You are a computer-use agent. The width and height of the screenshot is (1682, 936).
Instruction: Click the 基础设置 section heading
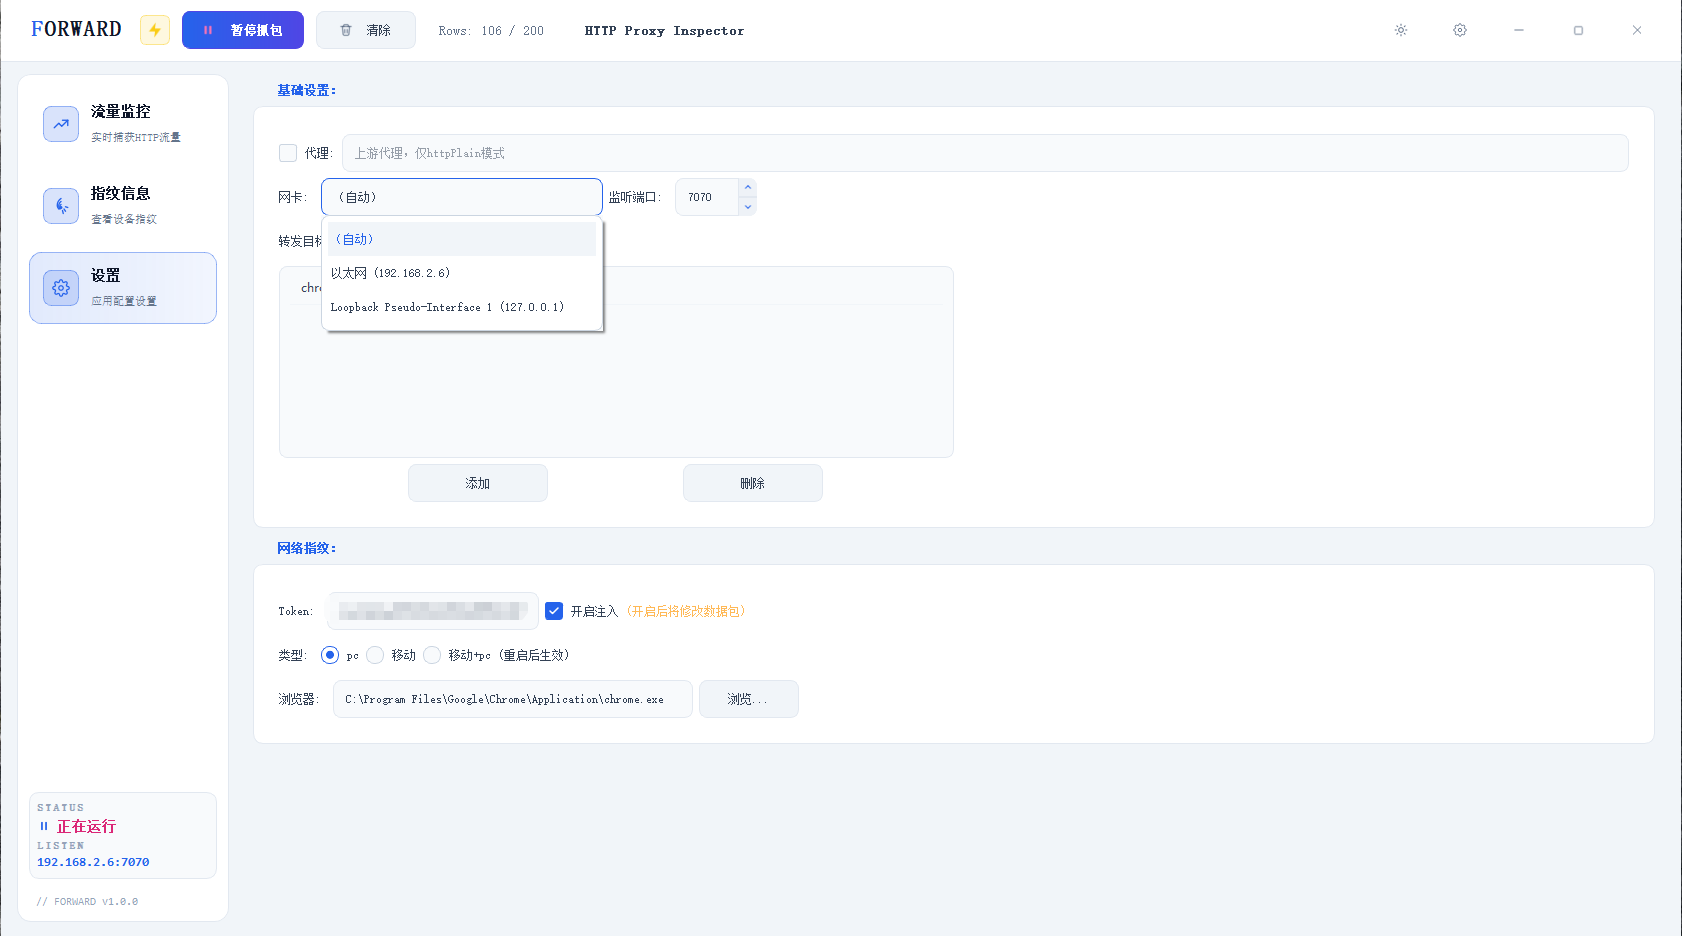306,90
